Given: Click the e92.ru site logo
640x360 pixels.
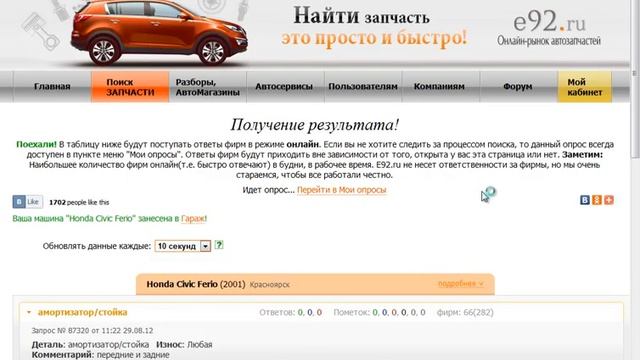Looking at the screenshot, I should [549, 29].
